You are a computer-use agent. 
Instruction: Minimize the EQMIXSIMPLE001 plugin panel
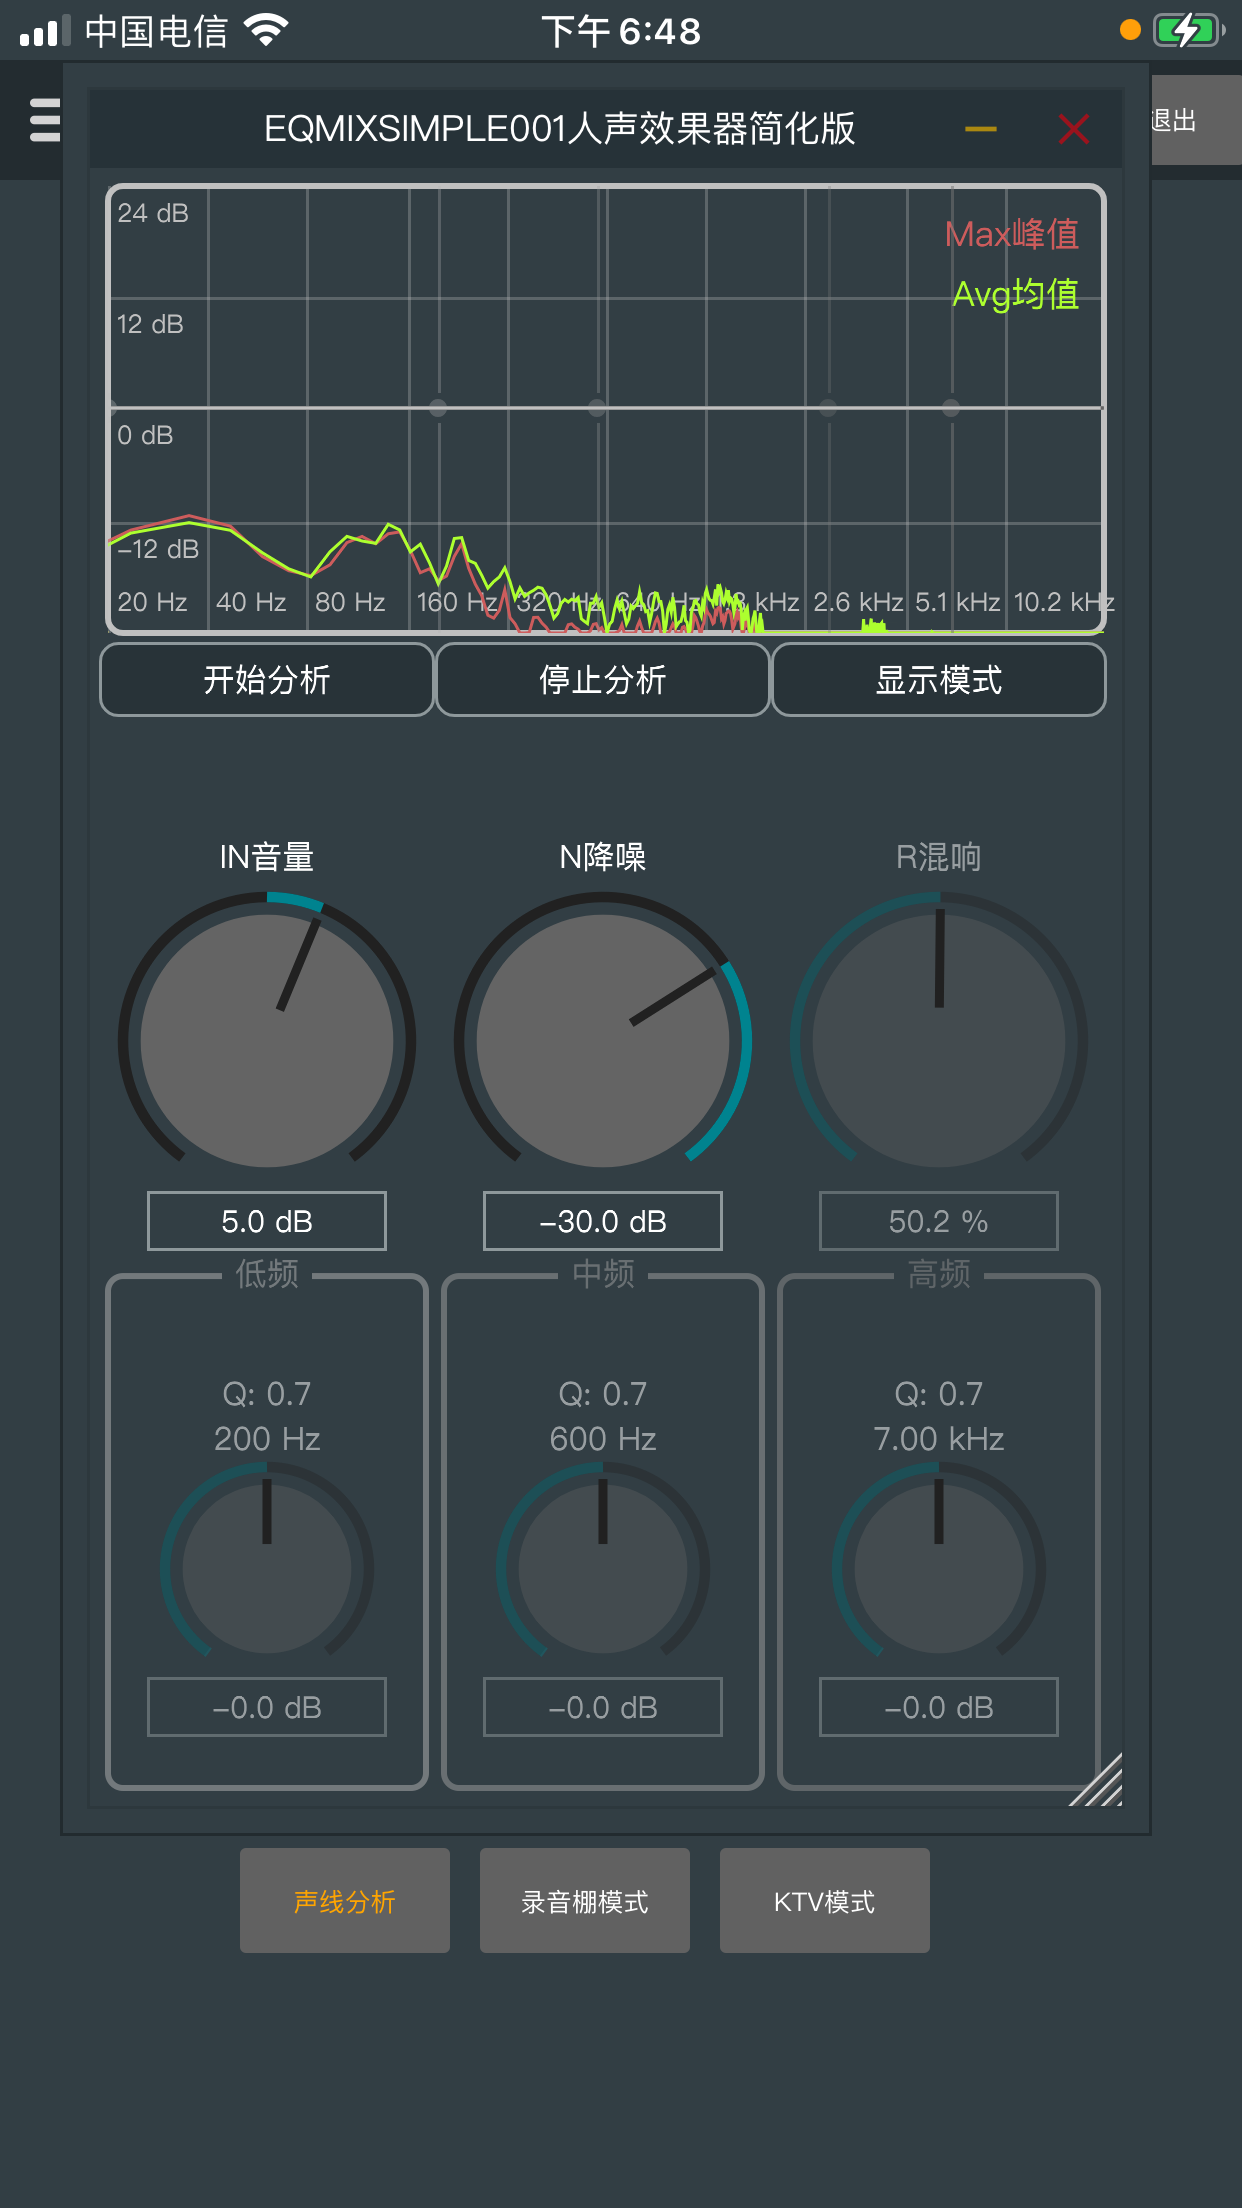point(980,129)
